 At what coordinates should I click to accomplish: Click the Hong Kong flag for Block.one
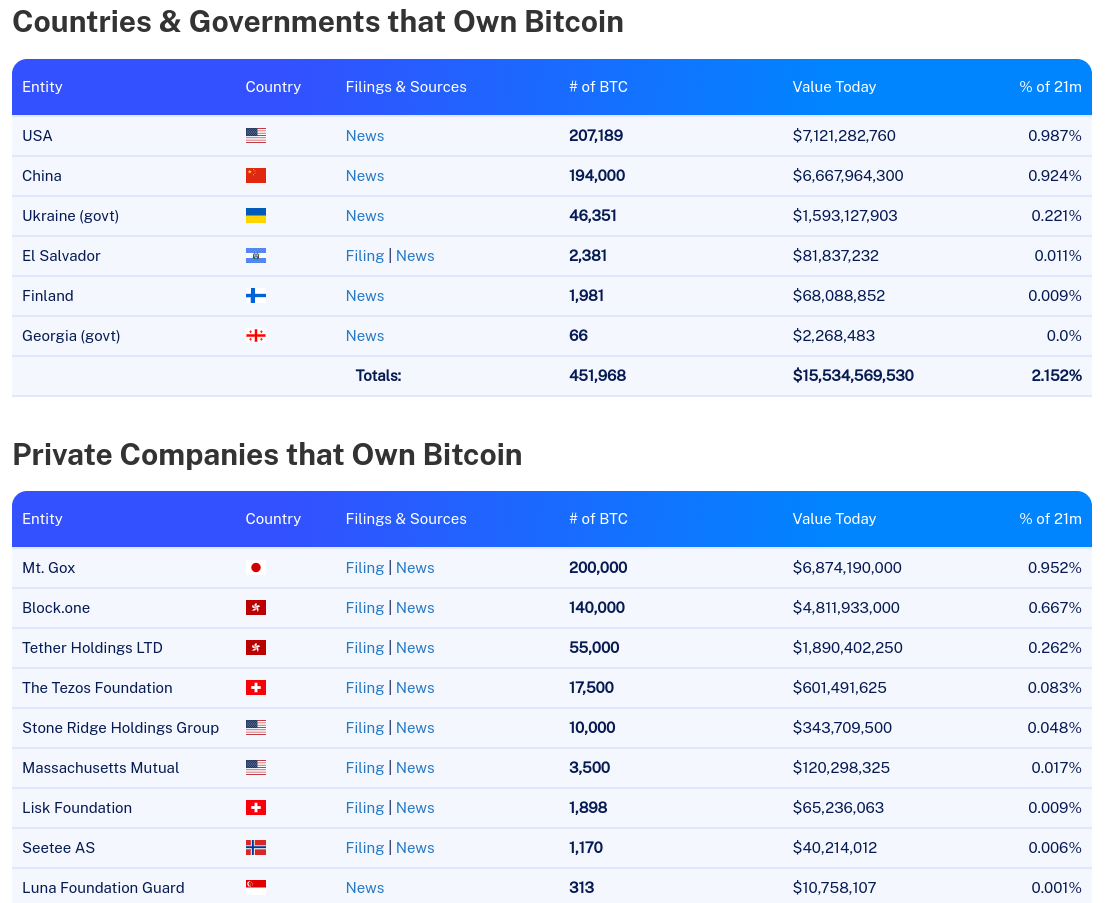[256, 607]
